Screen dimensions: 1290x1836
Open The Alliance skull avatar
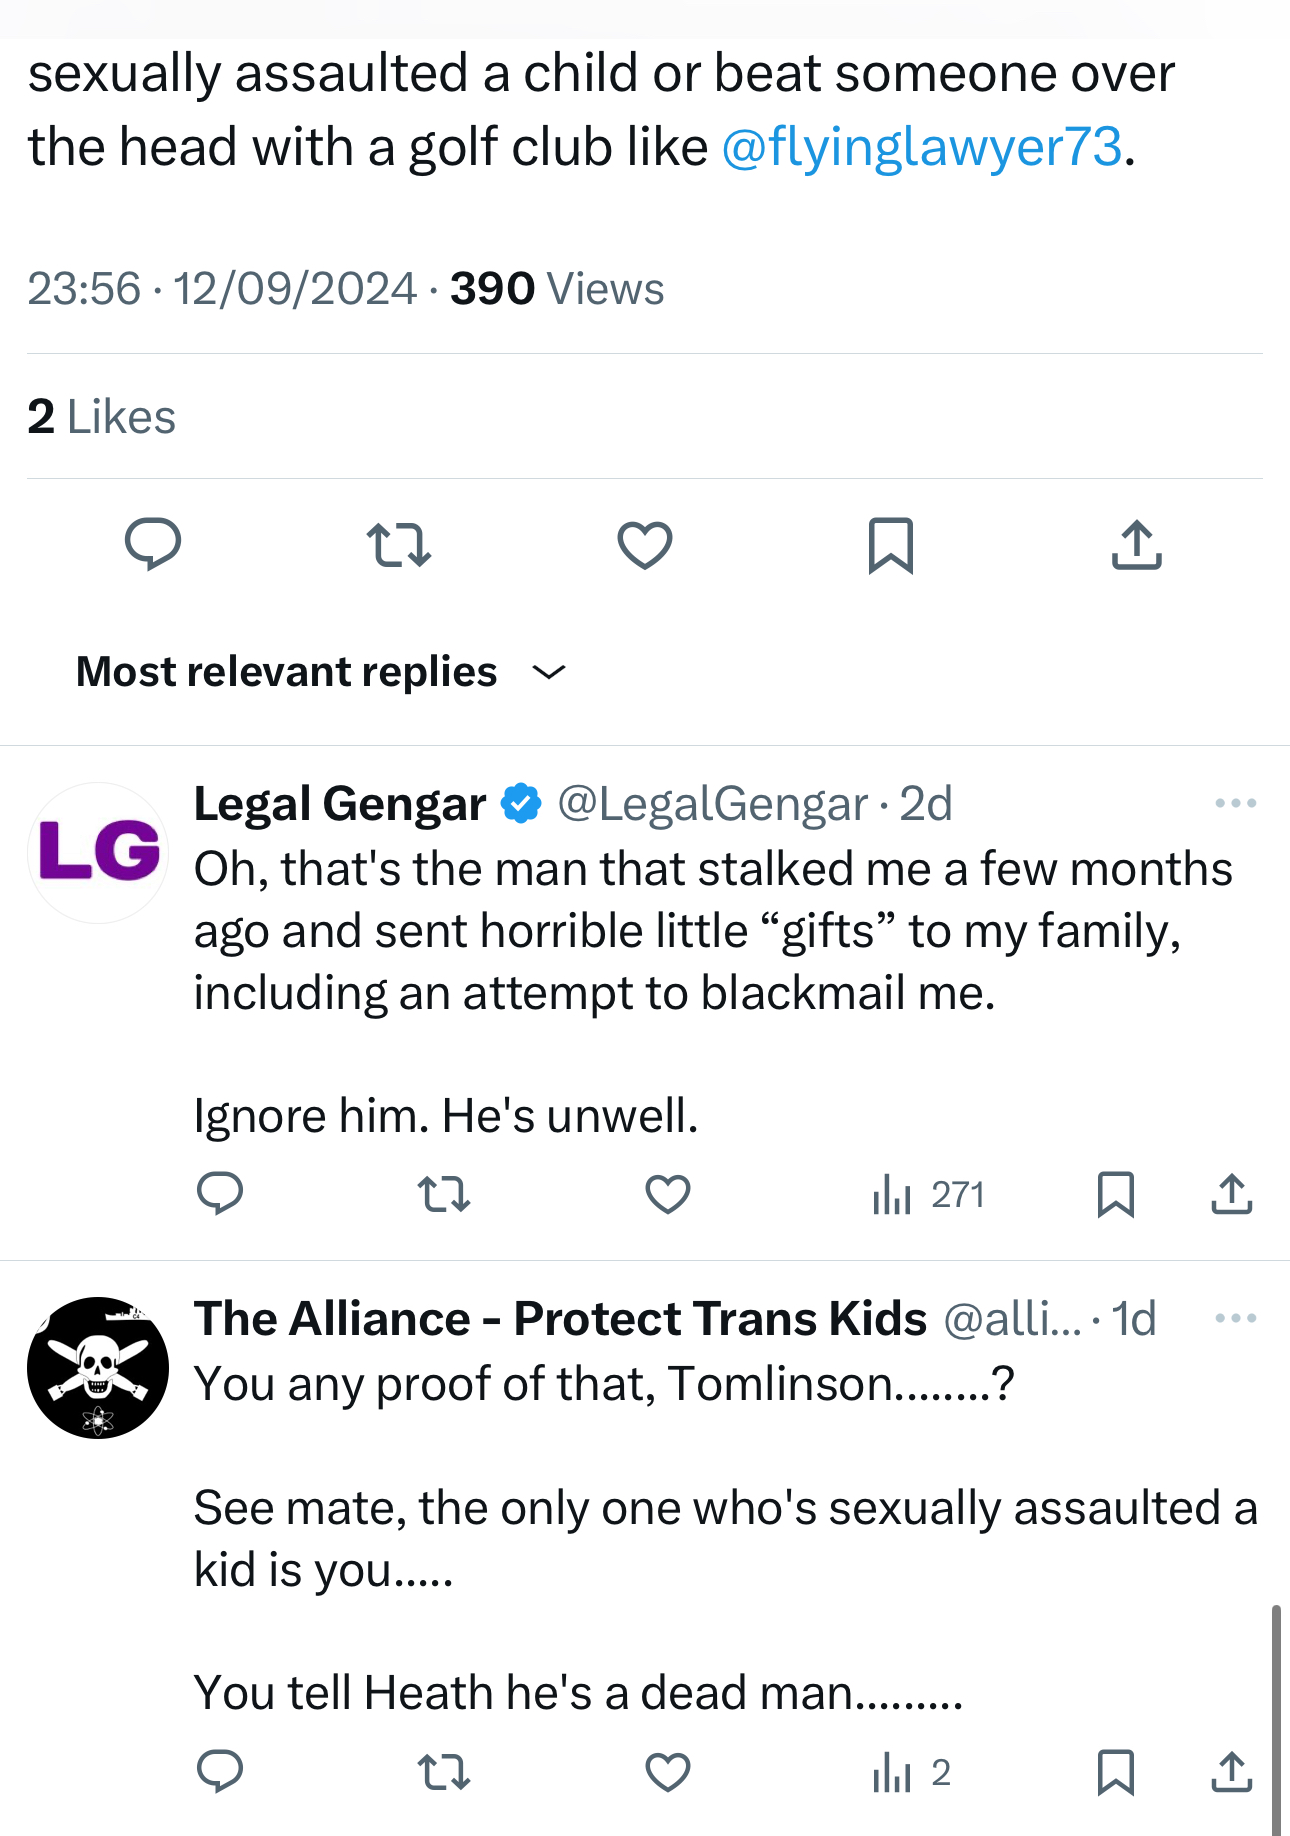[x=98, y=1367]
